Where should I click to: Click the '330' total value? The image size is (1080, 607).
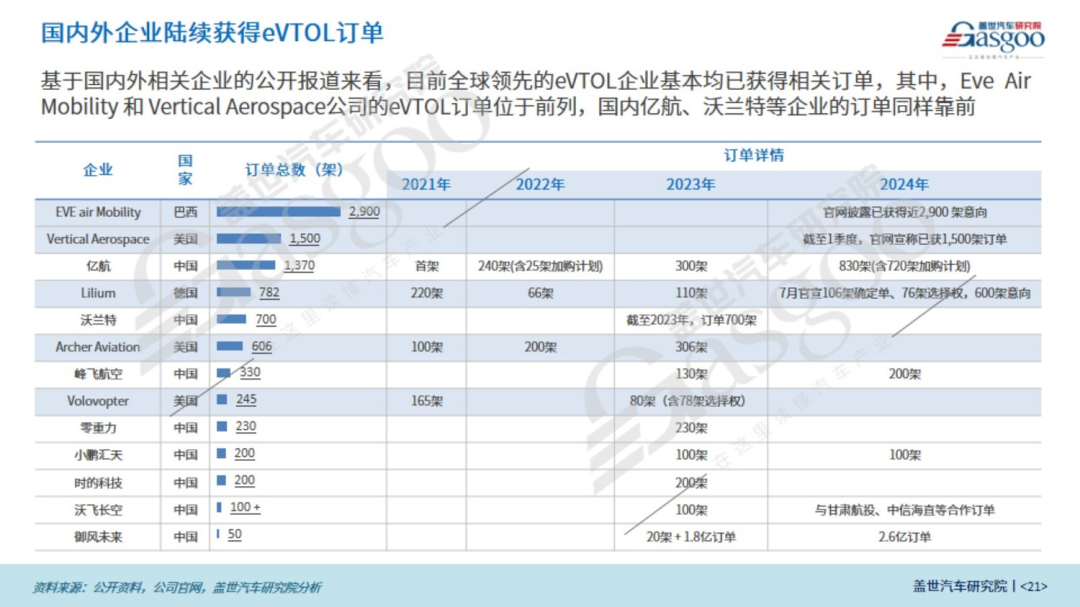click(250, 372)
